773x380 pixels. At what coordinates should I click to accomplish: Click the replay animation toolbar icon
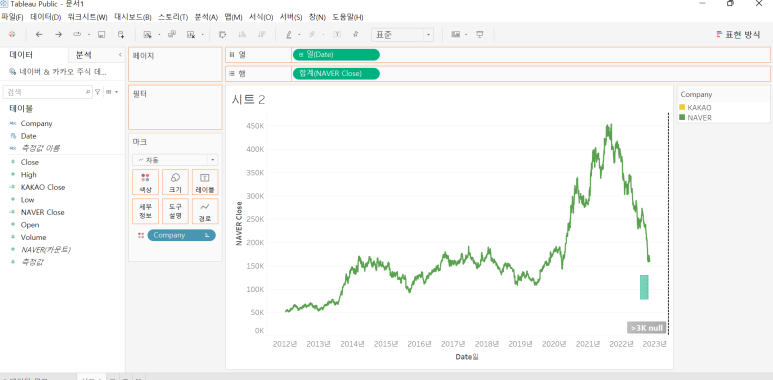[x=76, y=35]
